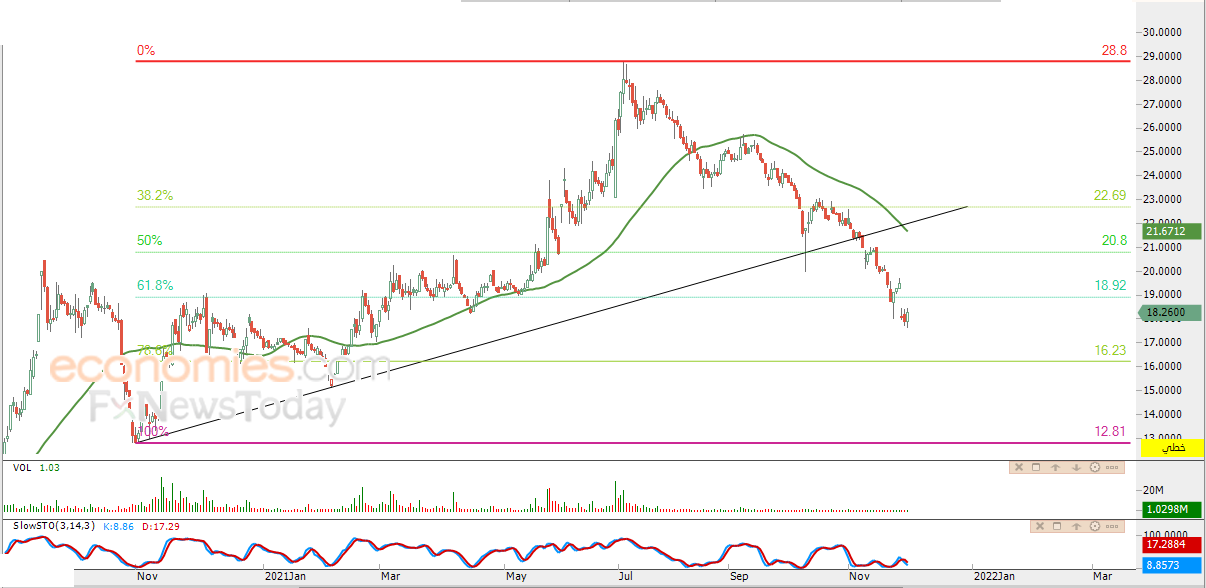The height and width of the screenshot is (588, 1206).
Task: Maximize the VOL indicator panel
Action: (1038, 467)
